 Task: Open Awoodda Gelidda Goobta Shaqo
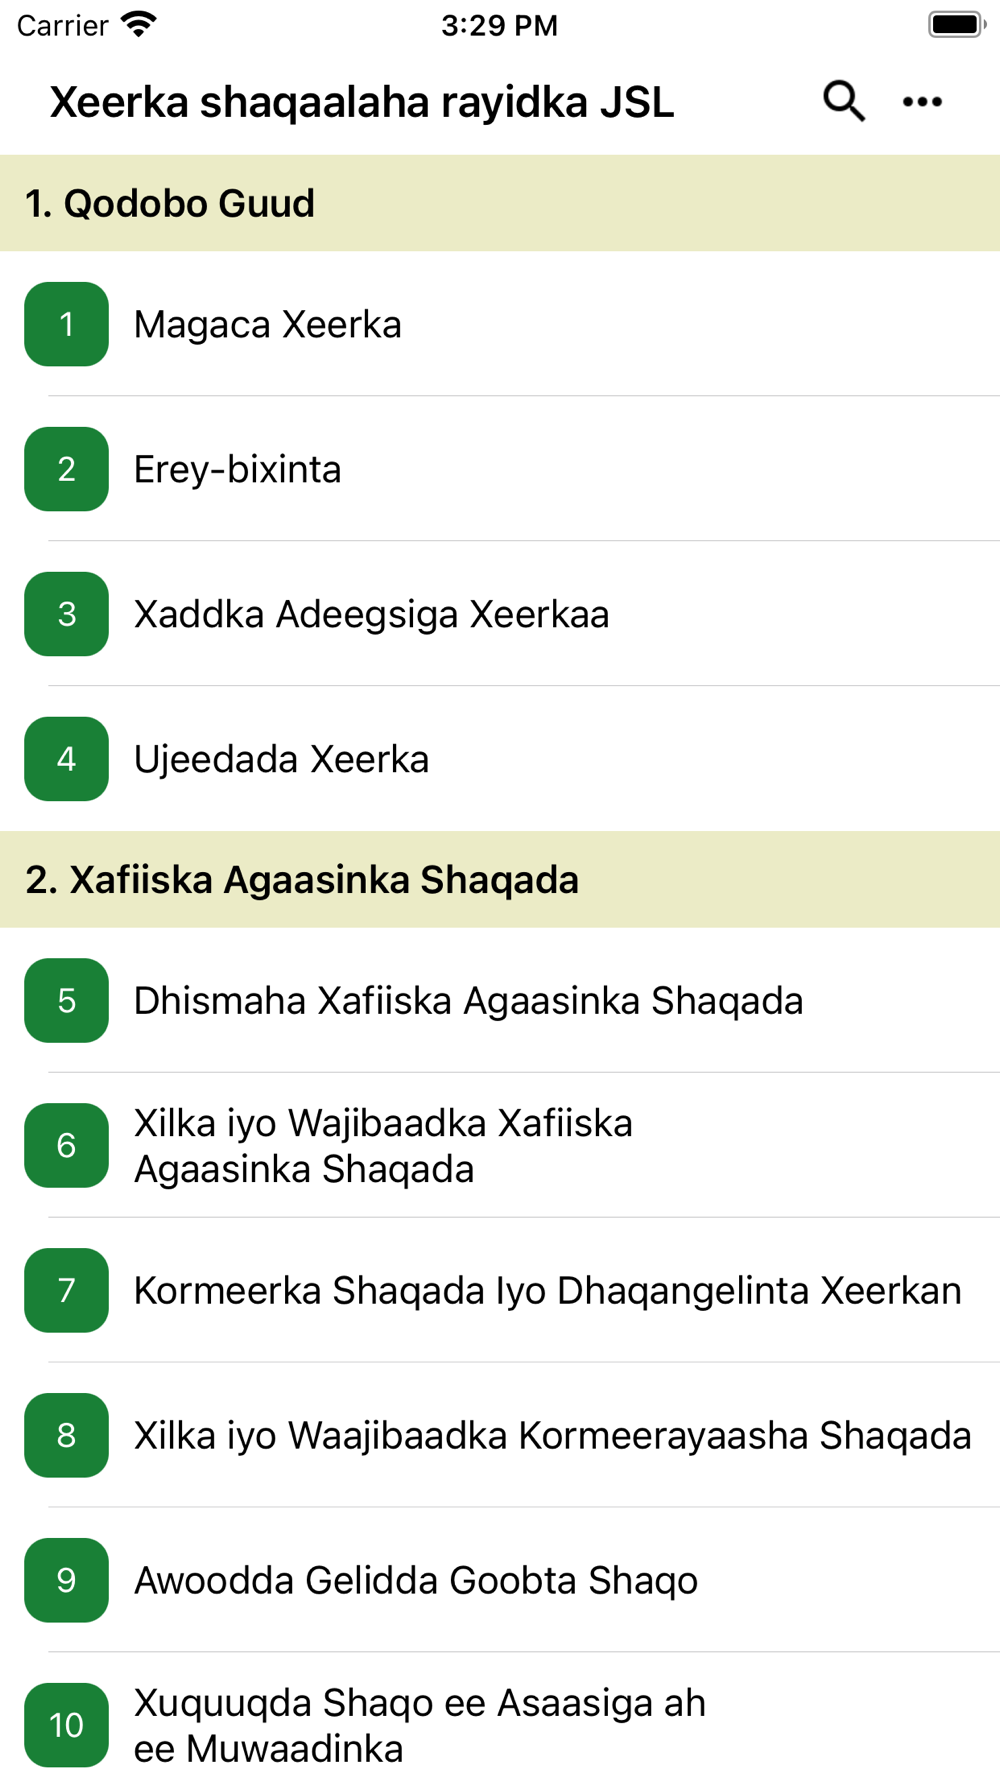pyautogui.click(x=416, y=1580)
